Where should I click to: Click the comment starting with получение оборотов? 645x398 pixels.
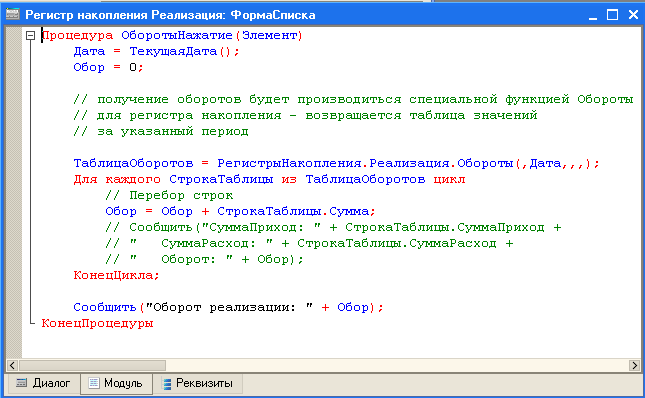click(353, 100)
